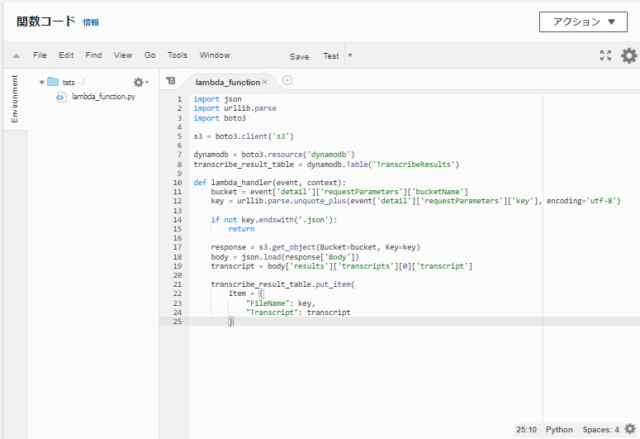This screenshot has height=439, width=640.
Task: Click the 'return' statement line
Action: click(x=242, y=229)
